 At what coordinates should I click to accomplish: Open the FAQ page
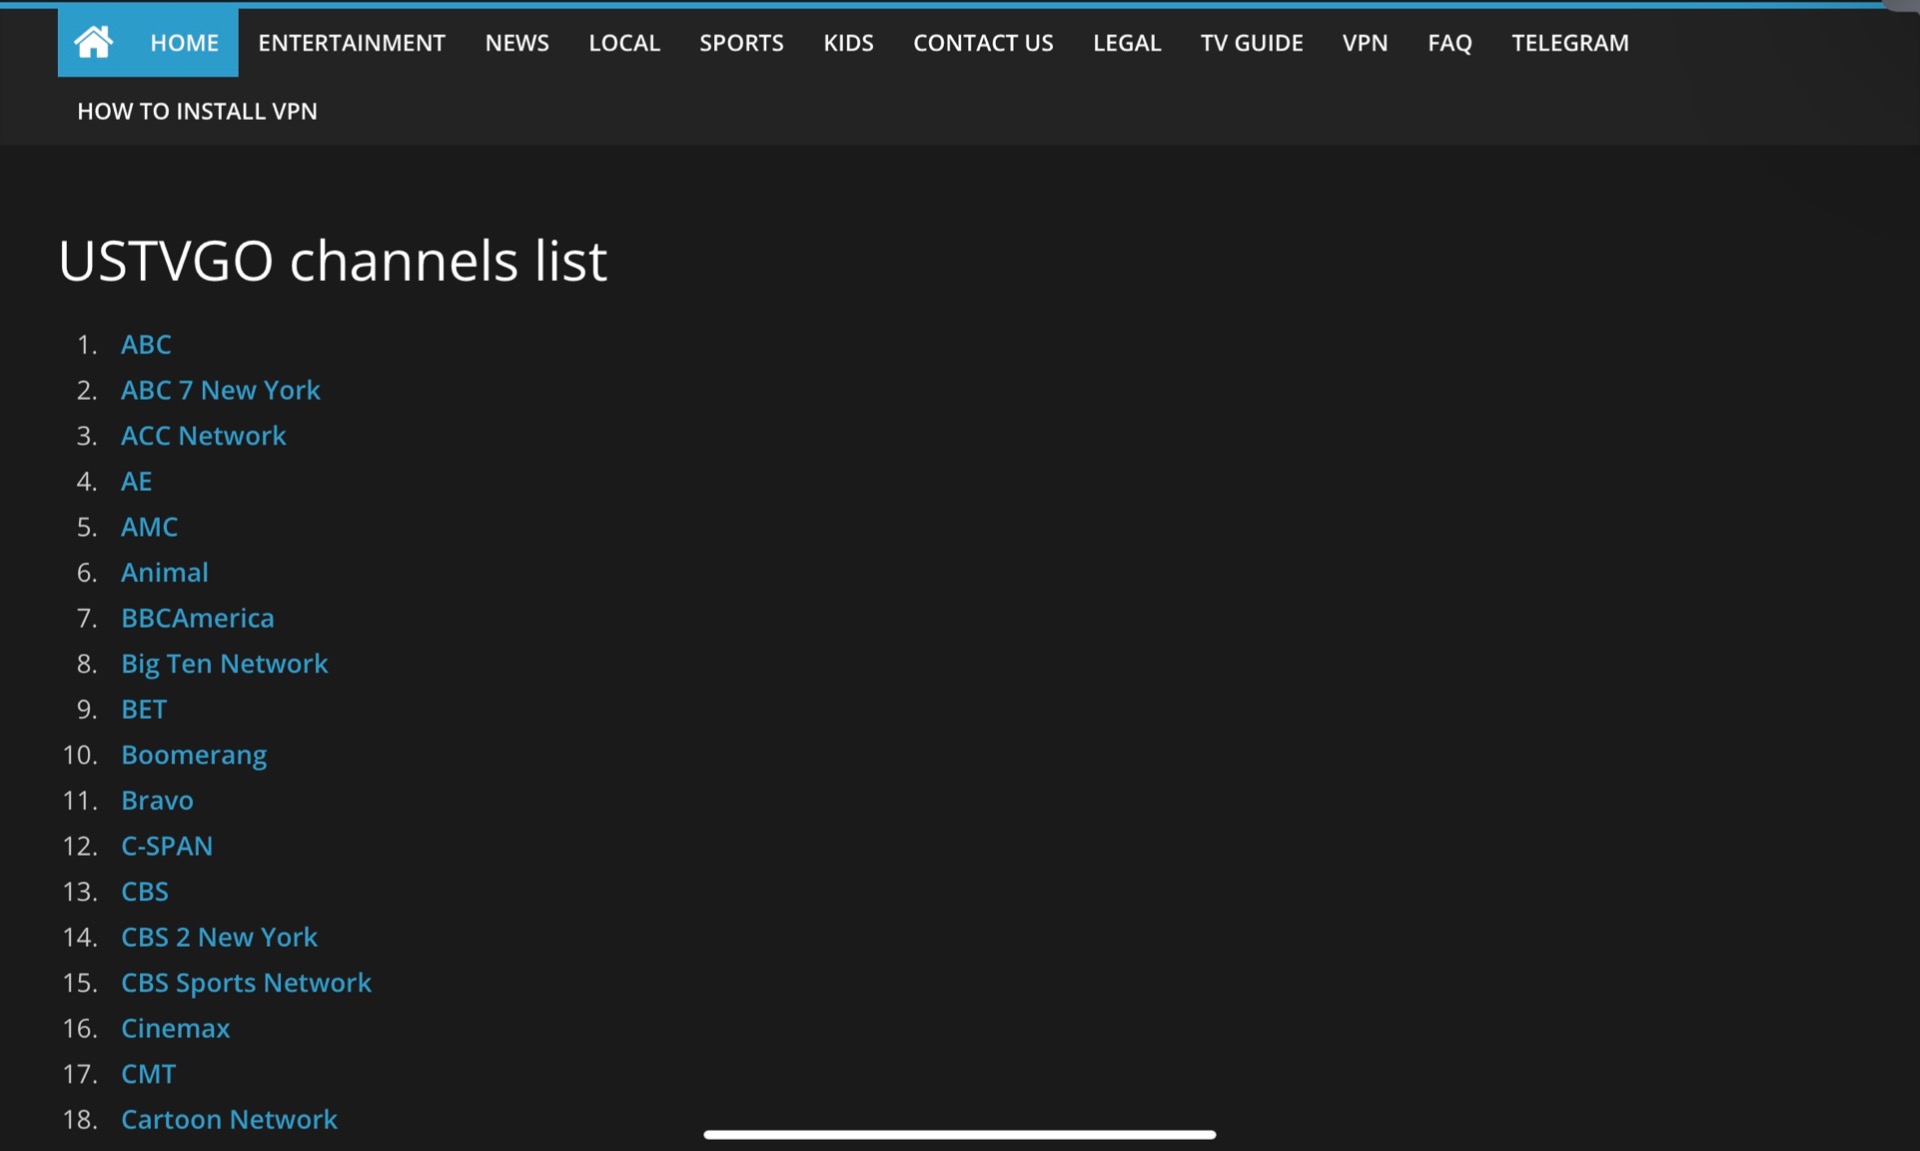pyautogui.click(x=1449, y=43)
